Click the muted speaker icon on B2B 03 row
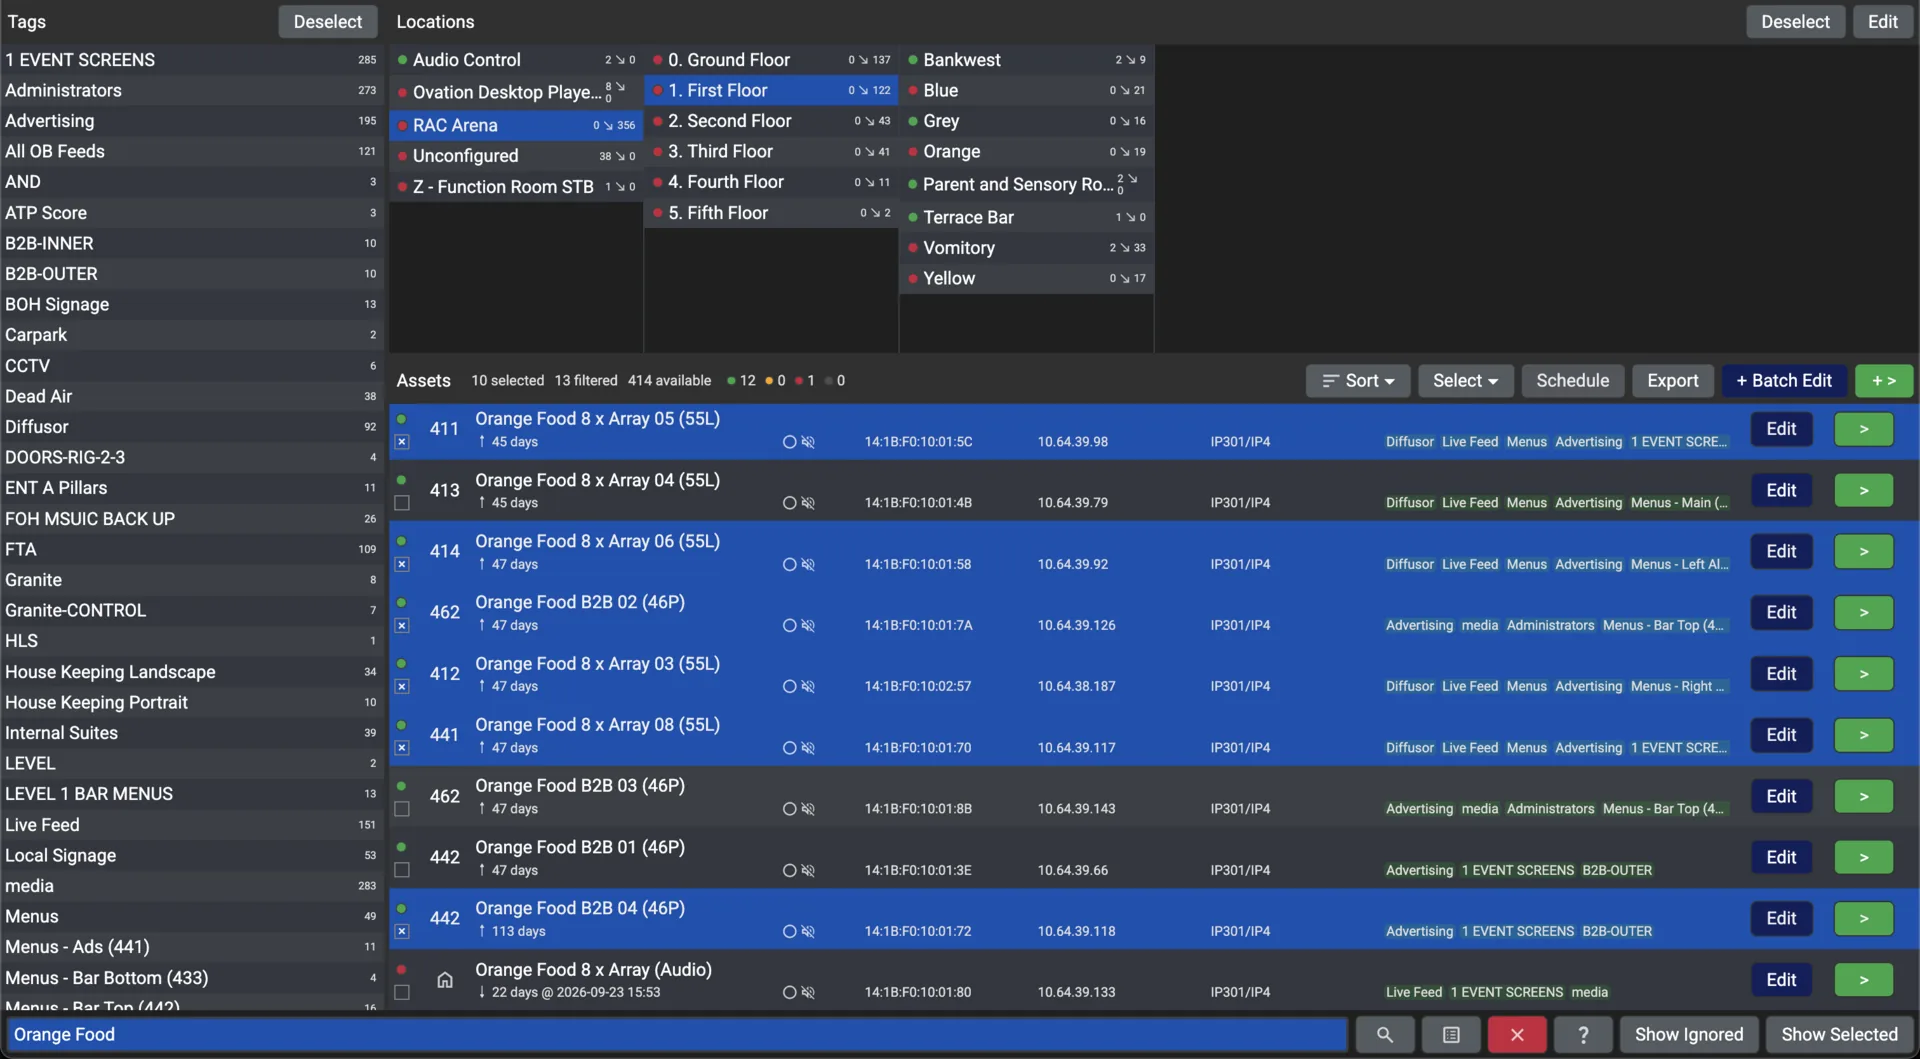 click(808, 809)
